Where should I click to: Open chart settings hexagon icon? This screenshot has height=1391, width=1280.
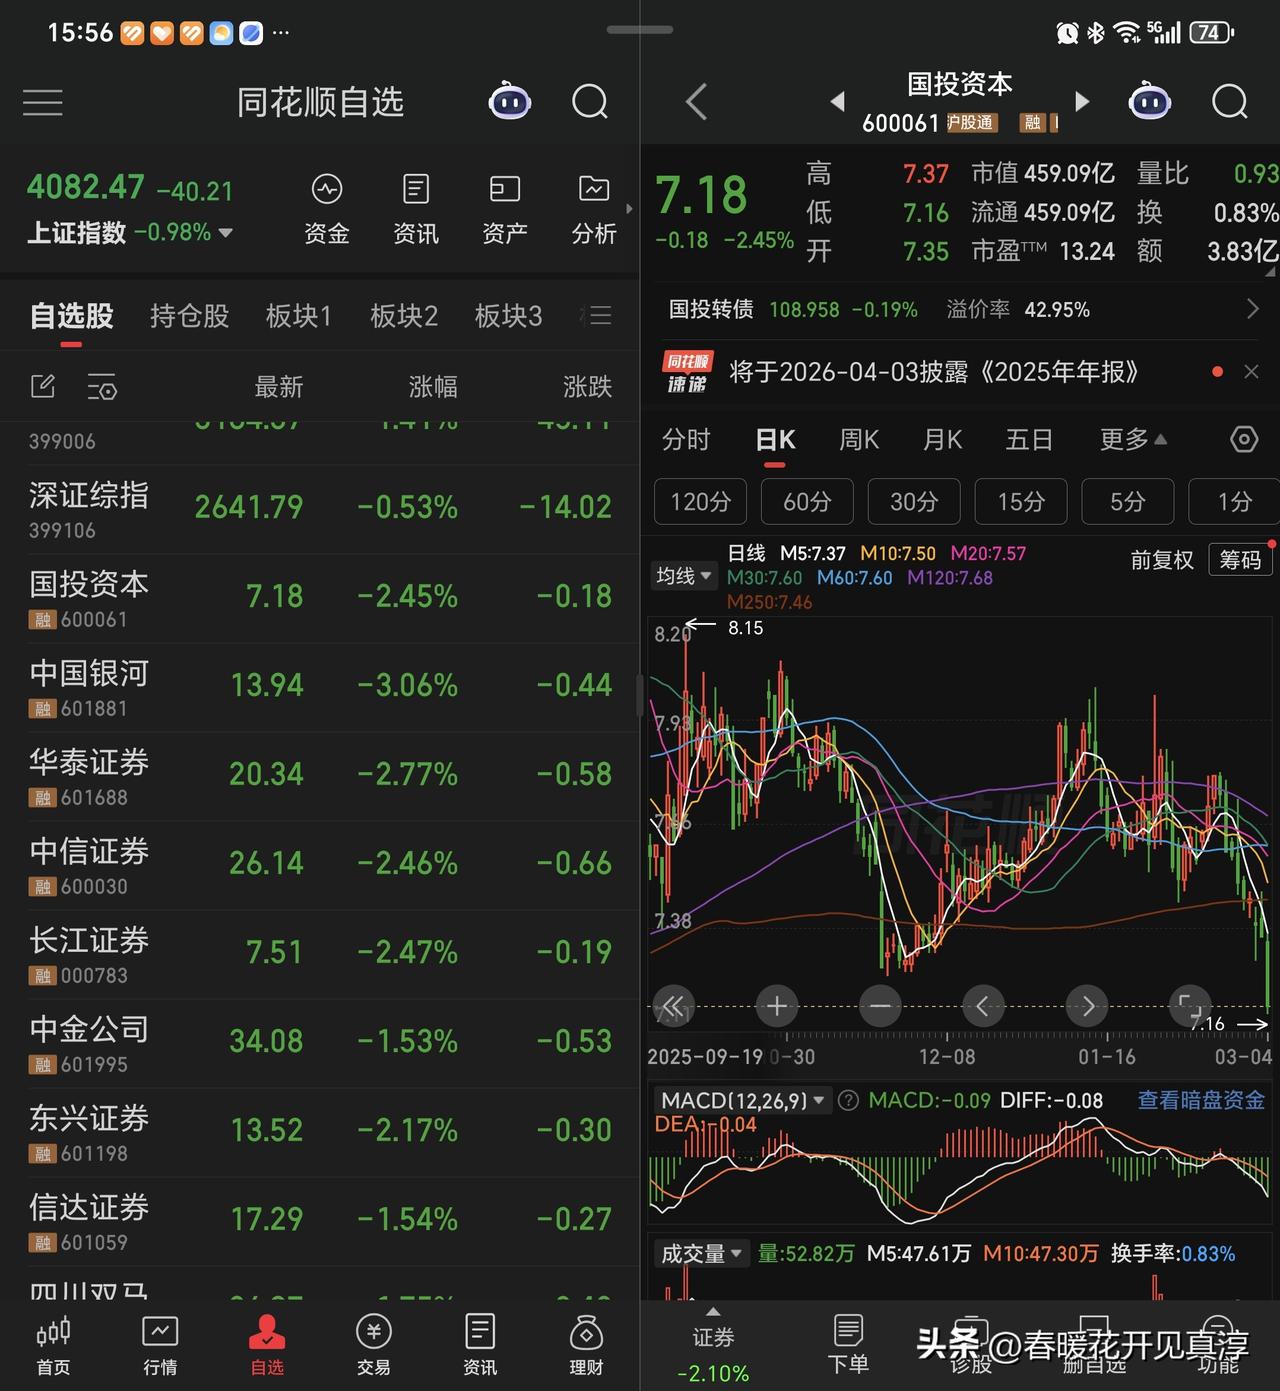1243,439
